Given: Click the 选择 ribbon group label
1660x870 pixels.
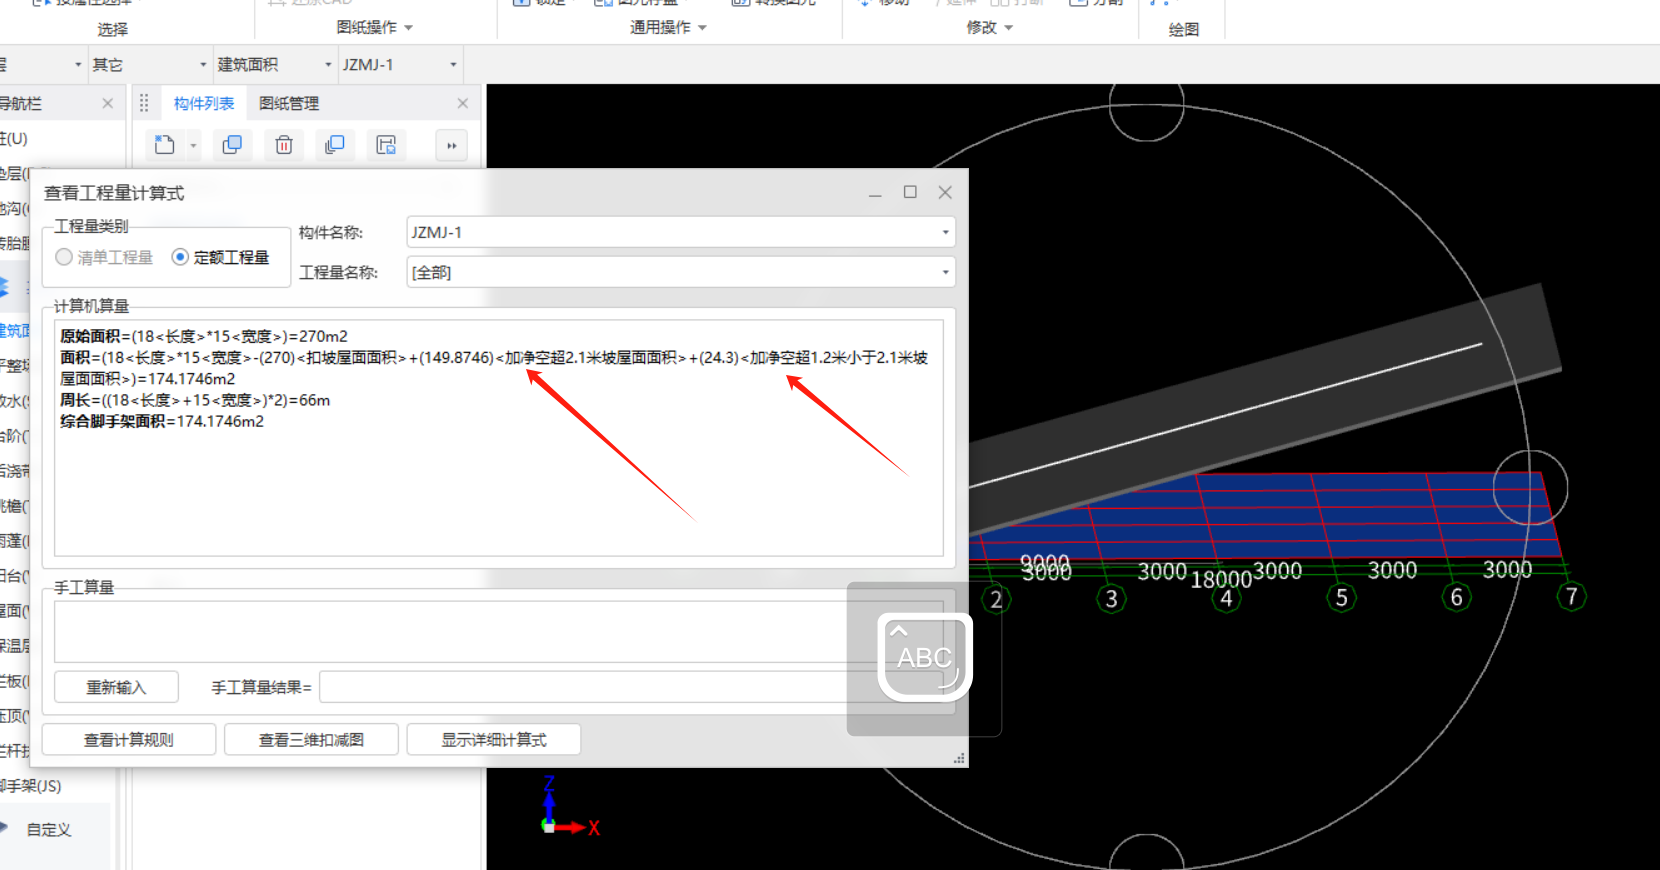Looking at the screenshot, I should pyautogui.click(x=113, y=30).
